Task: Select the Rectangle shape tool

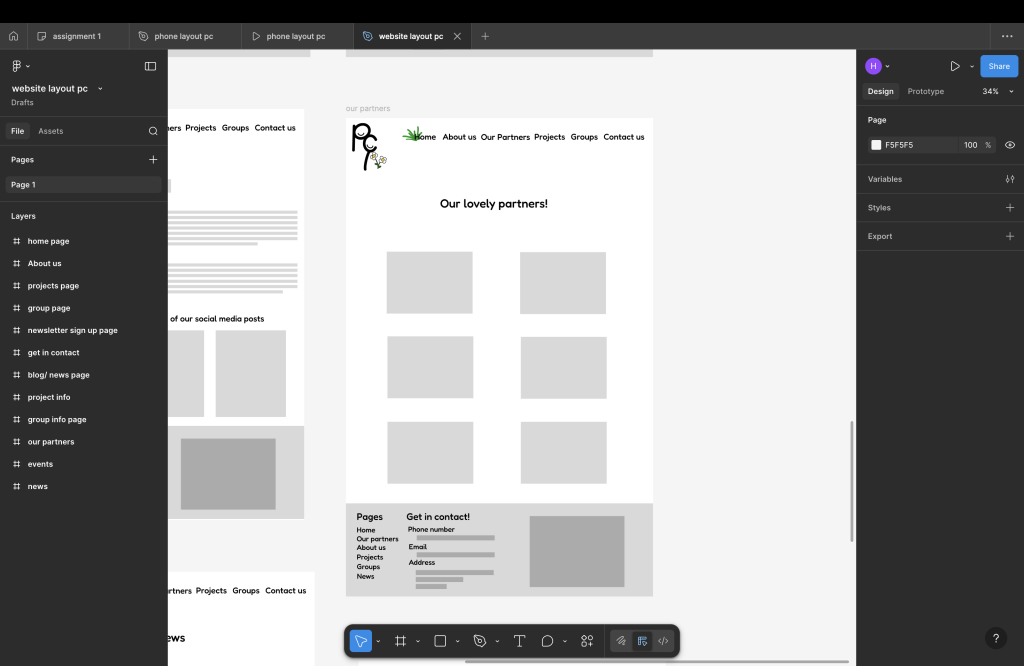Action: click(x=440, y=641)
